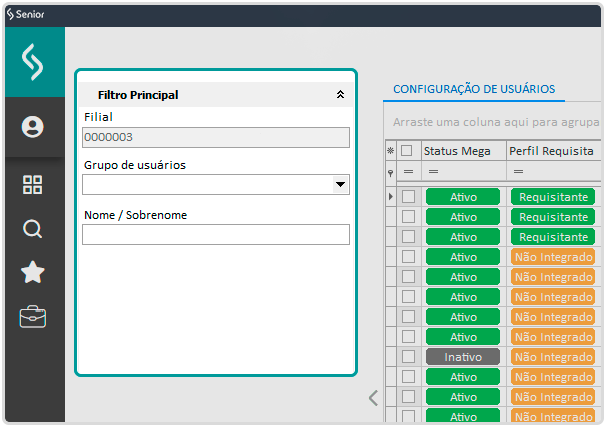
Task: Open the user profile icon
Action: click(x=33, y=127)
